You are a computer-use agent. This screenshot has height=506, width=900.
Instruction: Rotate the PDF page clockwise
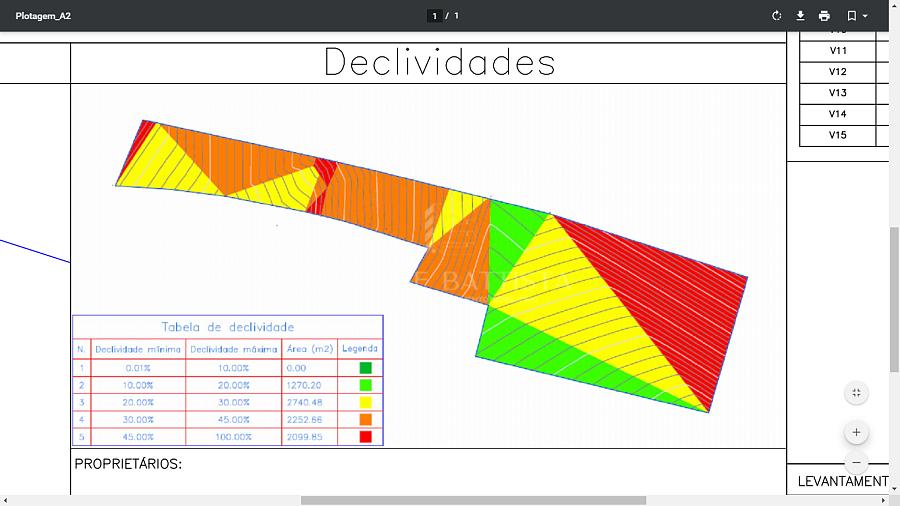coord(777,16)
